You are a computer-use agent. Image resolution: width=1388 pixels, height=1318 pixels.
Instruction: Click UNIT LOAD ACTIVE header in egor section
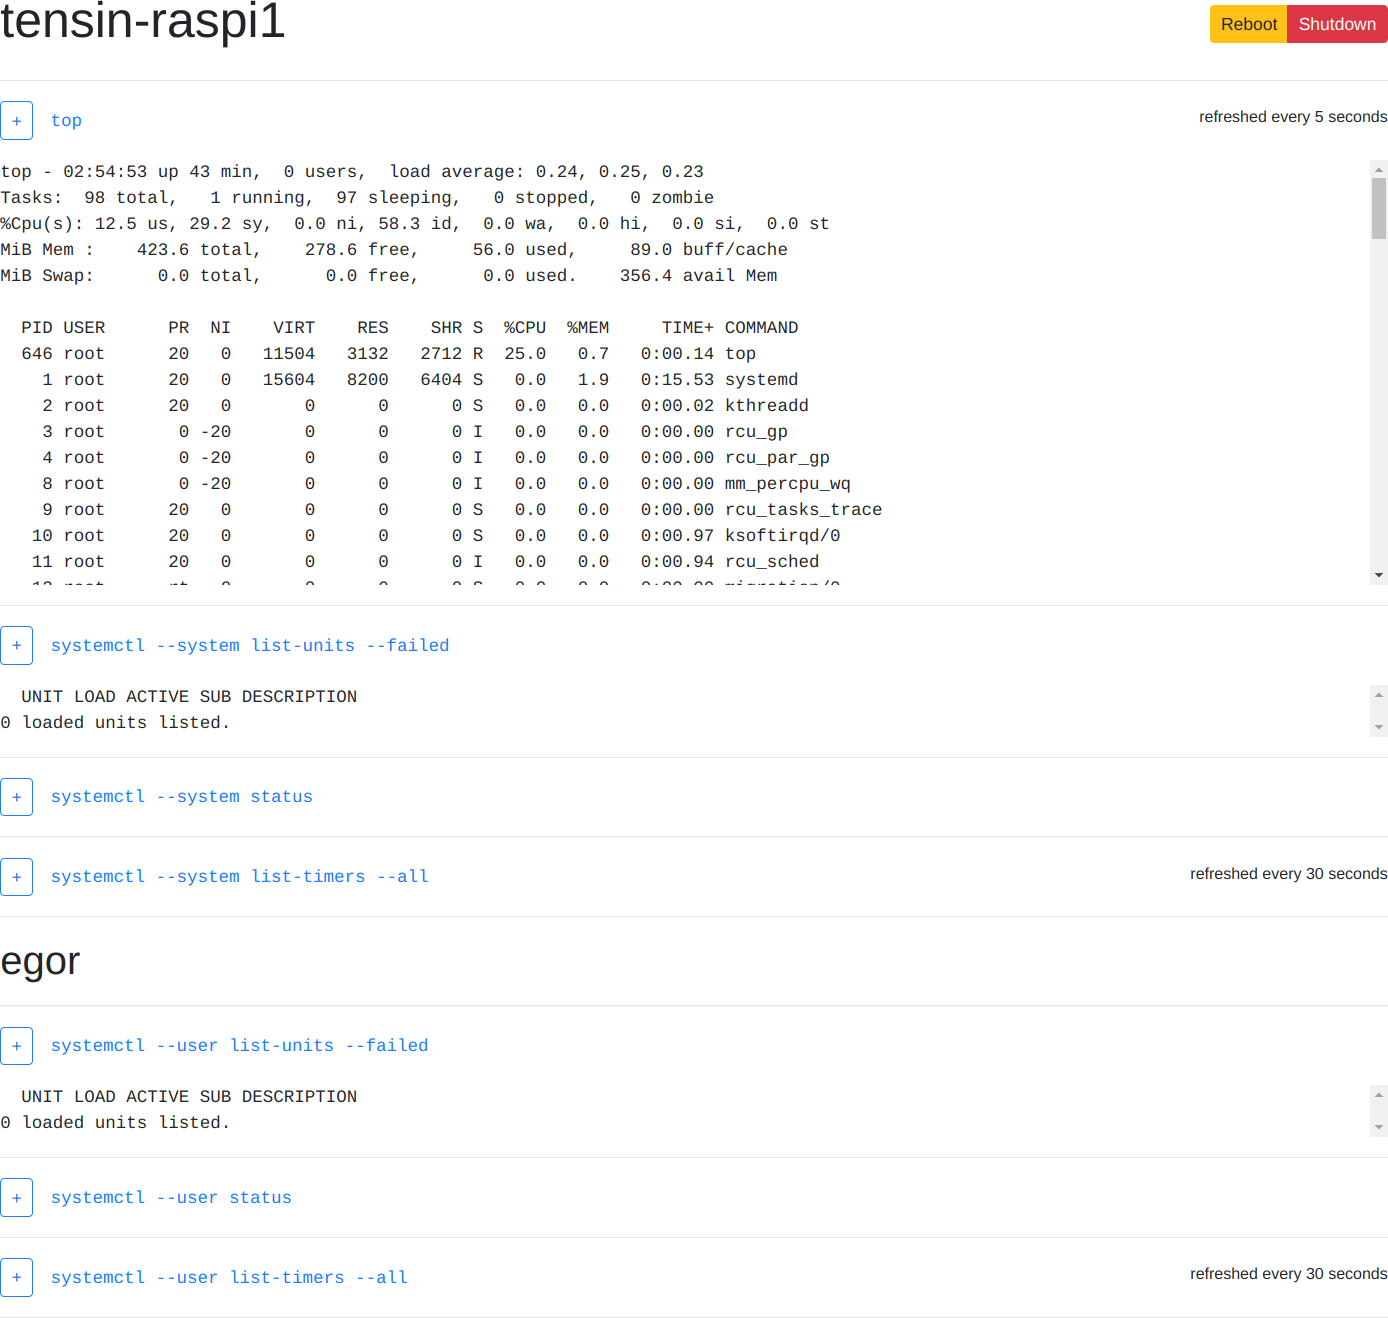[x=189, y=1097]
